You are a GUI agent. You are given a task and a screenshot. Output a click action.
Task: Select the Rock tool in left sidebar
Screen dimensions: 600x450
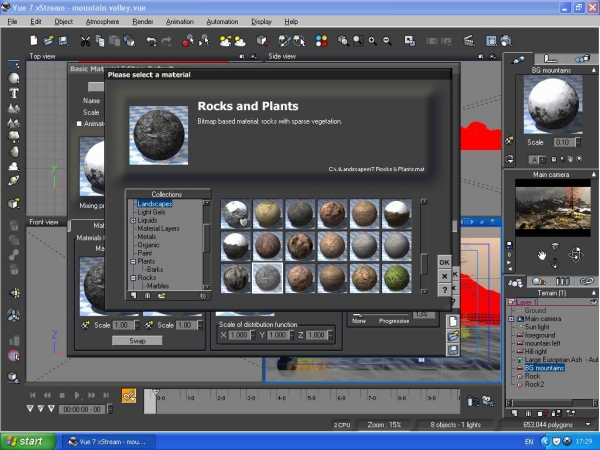point(14,152)
